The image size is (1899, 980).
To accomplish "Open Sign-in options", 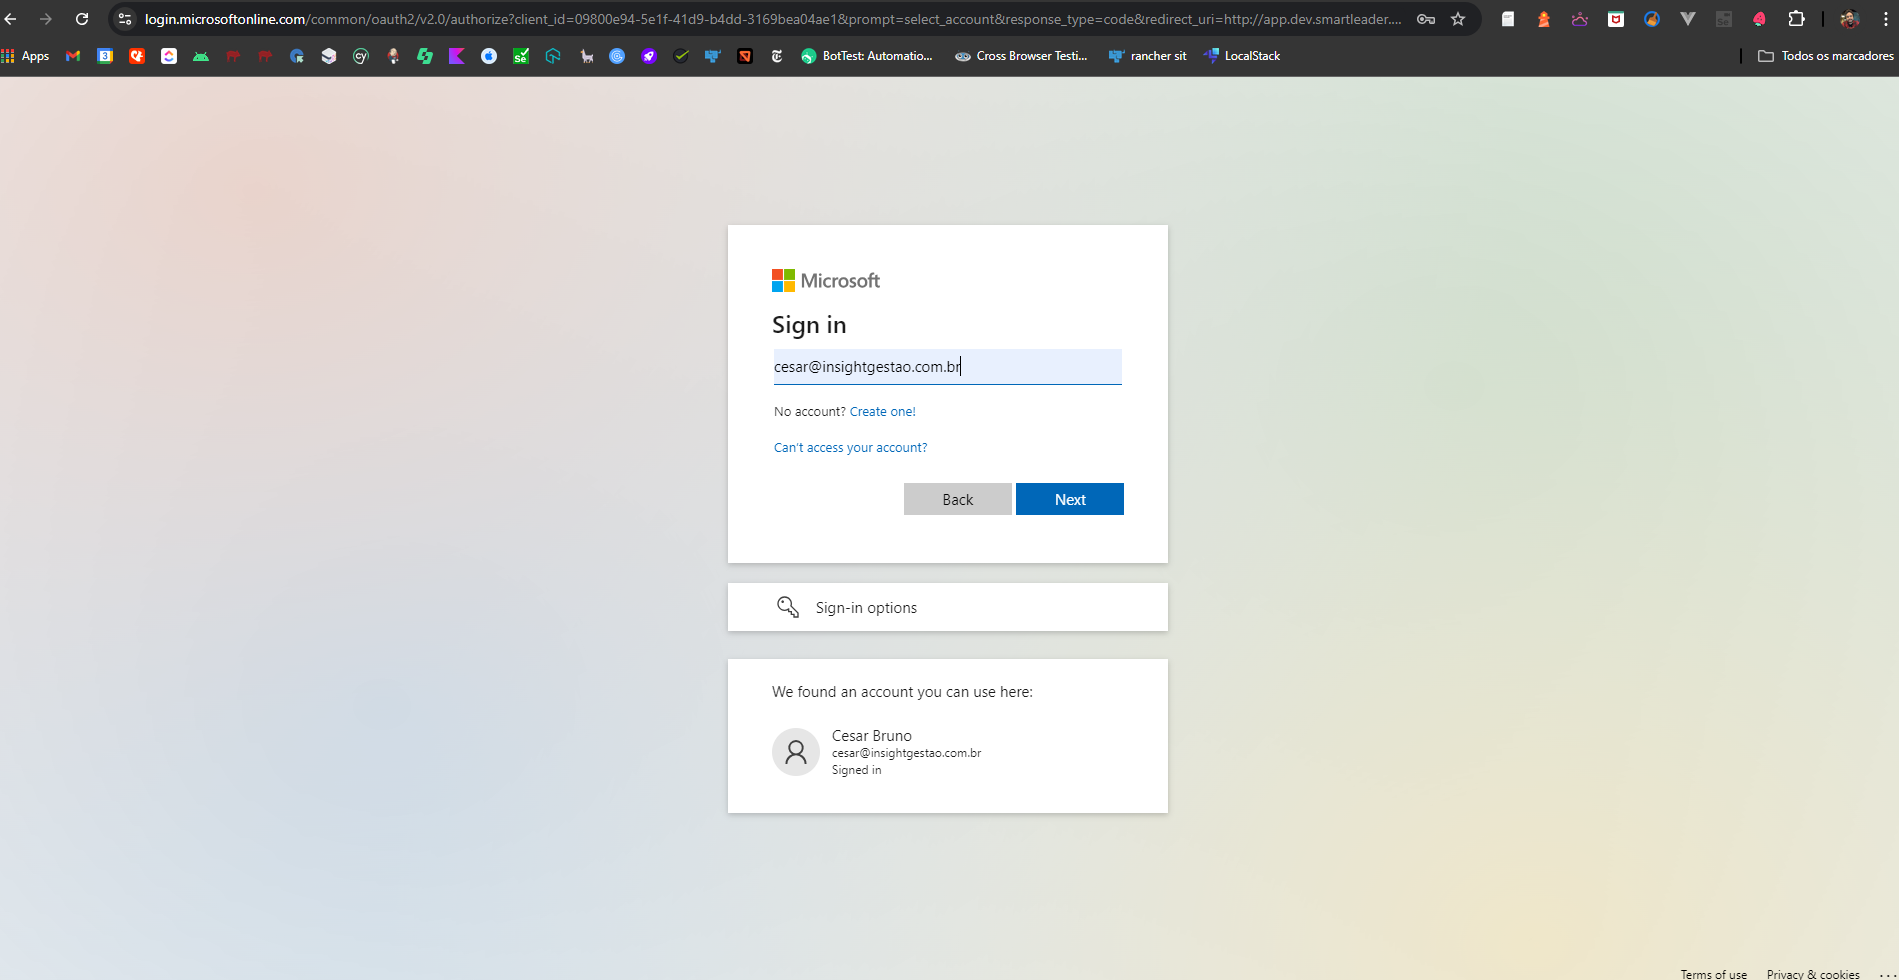I will tap(947, 607).
